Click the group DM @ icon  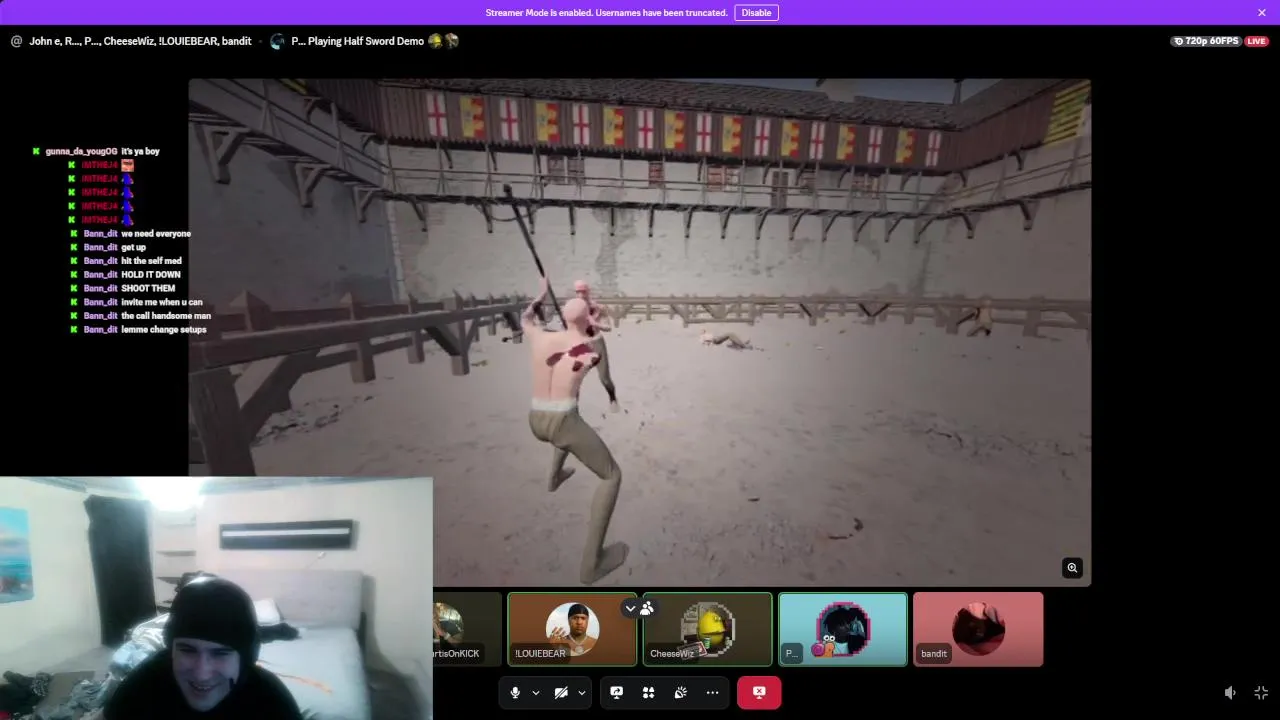click(16, 41)
